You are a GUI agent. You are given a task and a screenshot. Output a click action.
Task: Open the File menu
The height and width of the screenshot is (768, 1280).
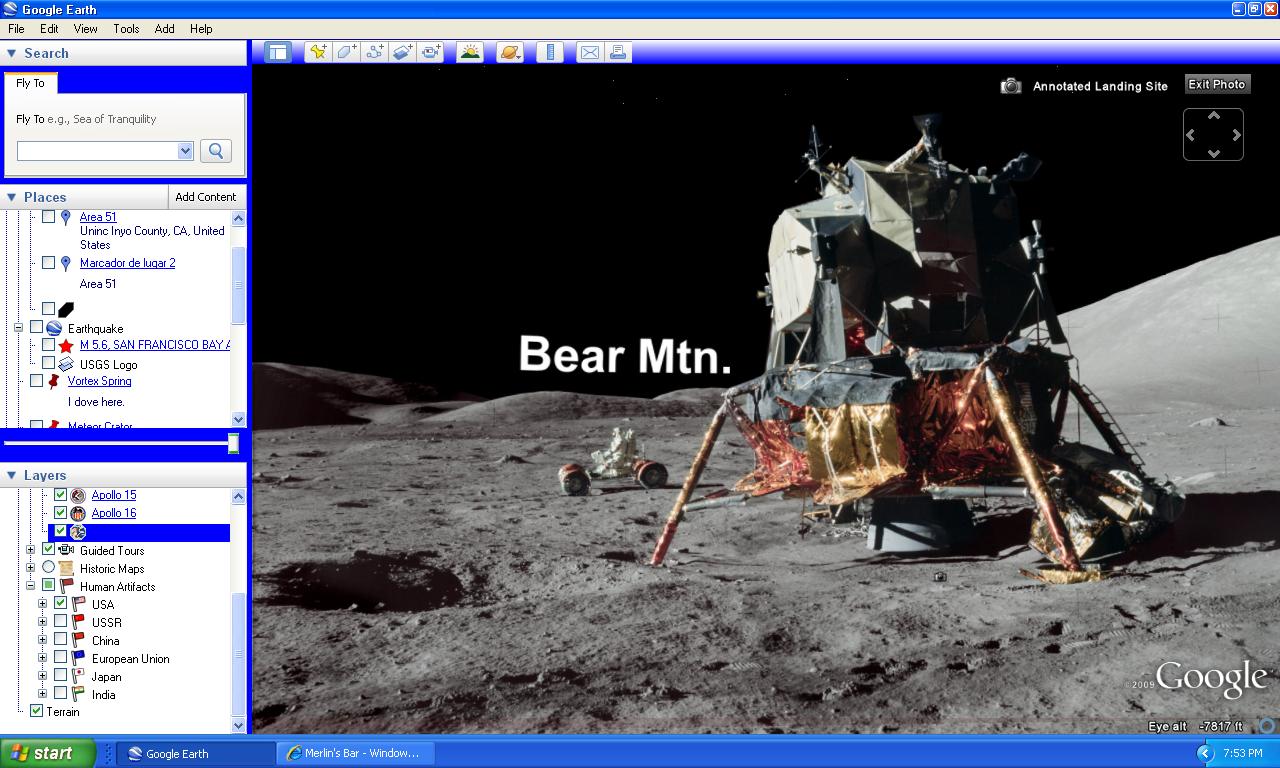coord(16,29)
